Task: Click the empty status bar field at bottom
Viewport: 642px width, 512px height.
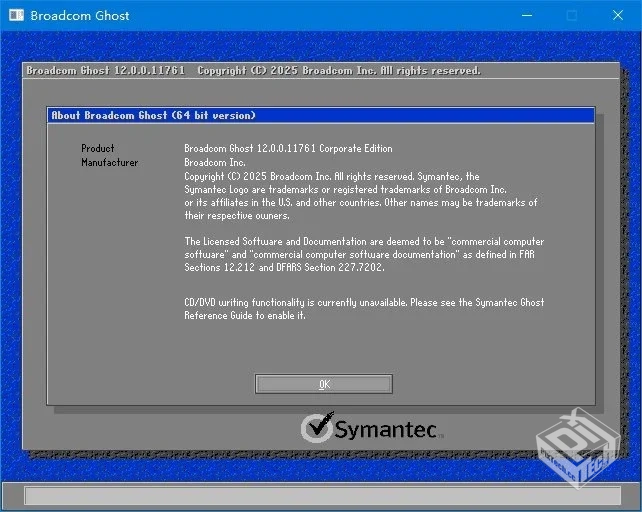Action: pyautogui.click(x=323, y=496)
